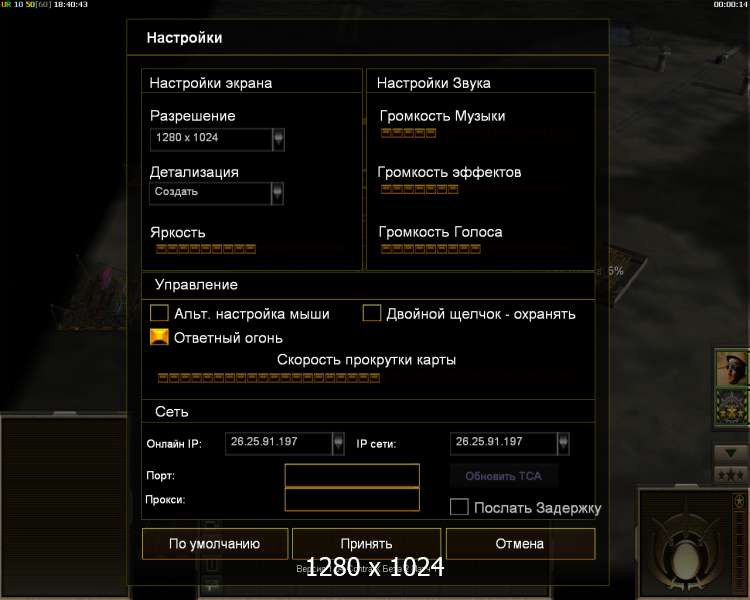This screenshot has height=600, width=750.
Task: Toggle Двойной щелчок - охранять checkbox
Action: pyautogui.click(x=372, y=313)
